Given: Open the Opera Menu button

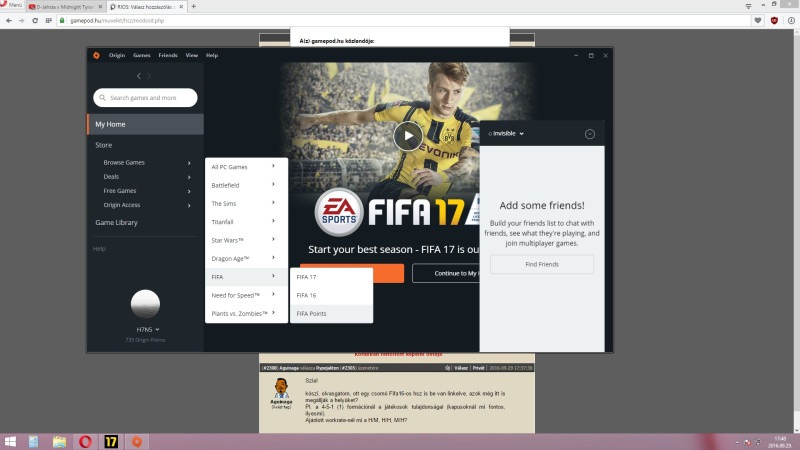Looking at the screenshot, I should pyautogui.click(x=12, y=5).
